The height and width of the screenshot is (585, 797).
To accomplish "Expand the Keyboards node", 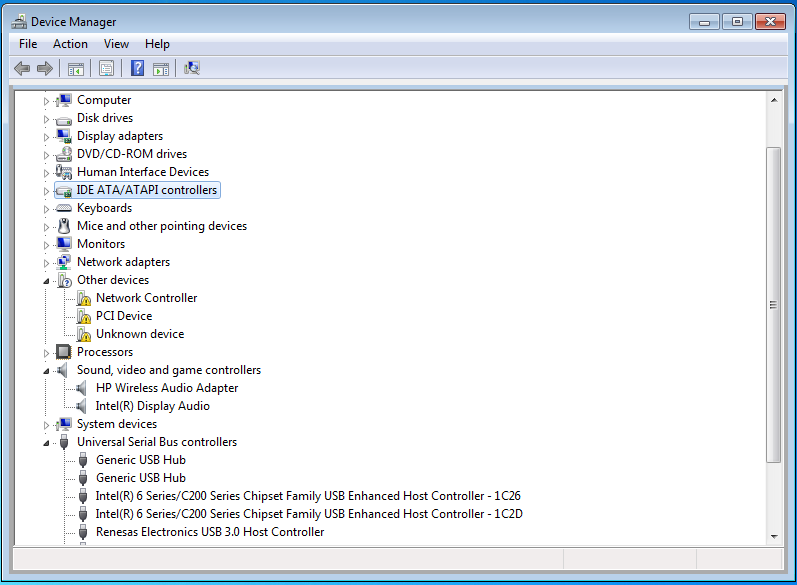I will tap(46, 209).
